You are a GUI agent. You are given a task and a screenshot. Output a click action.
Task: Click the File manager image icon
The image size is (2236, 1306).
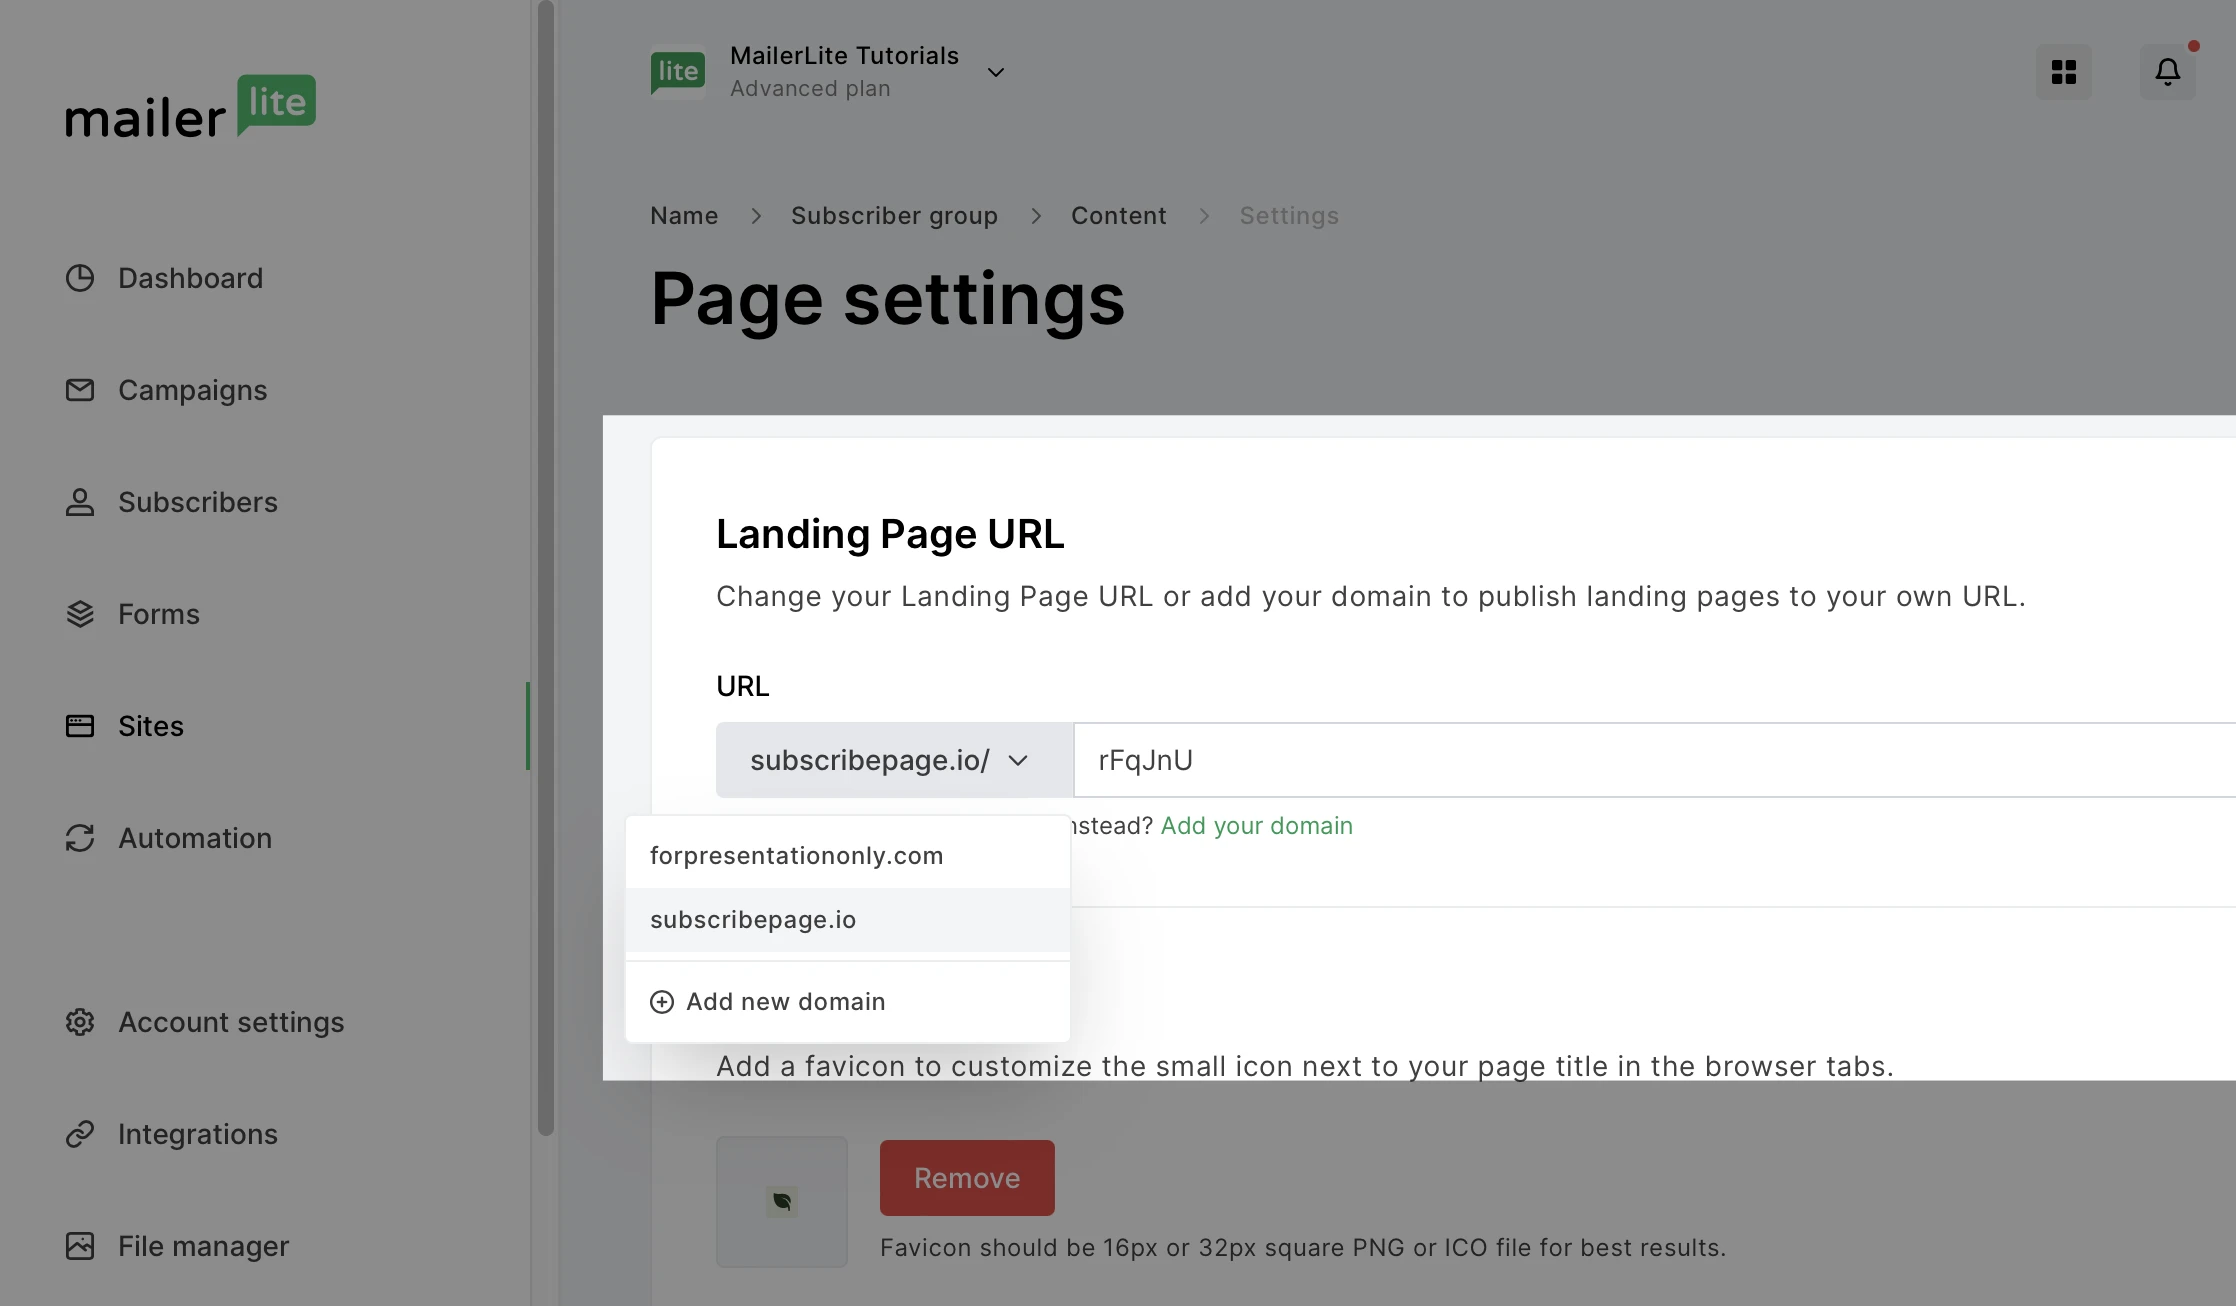click(80, 1246)
